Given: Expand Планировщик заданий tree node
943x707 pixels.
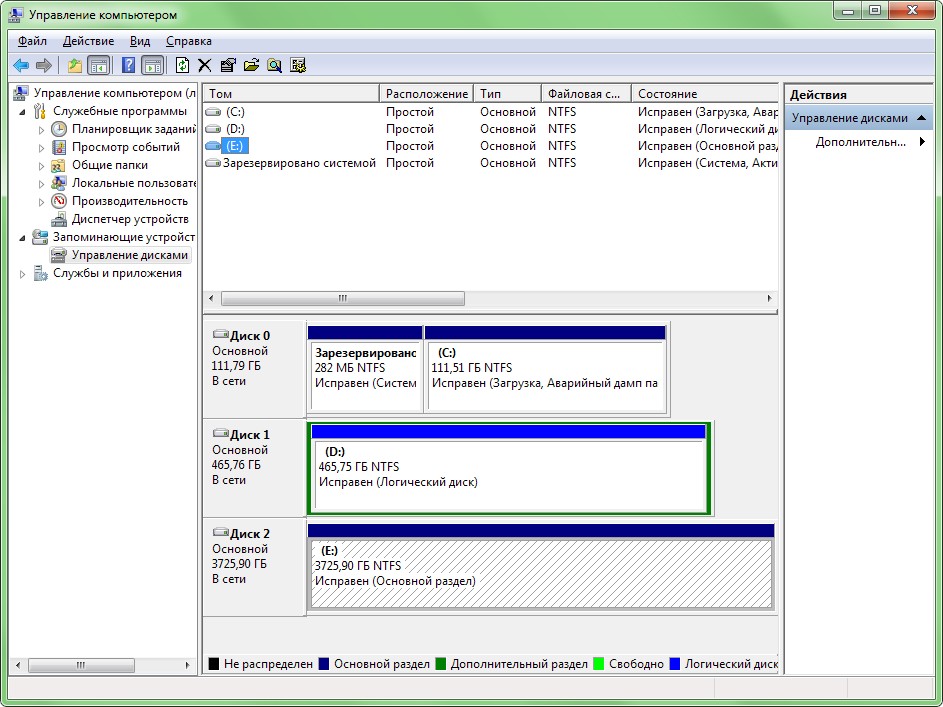Looking at the screenshot, I should tap(41, 130).
